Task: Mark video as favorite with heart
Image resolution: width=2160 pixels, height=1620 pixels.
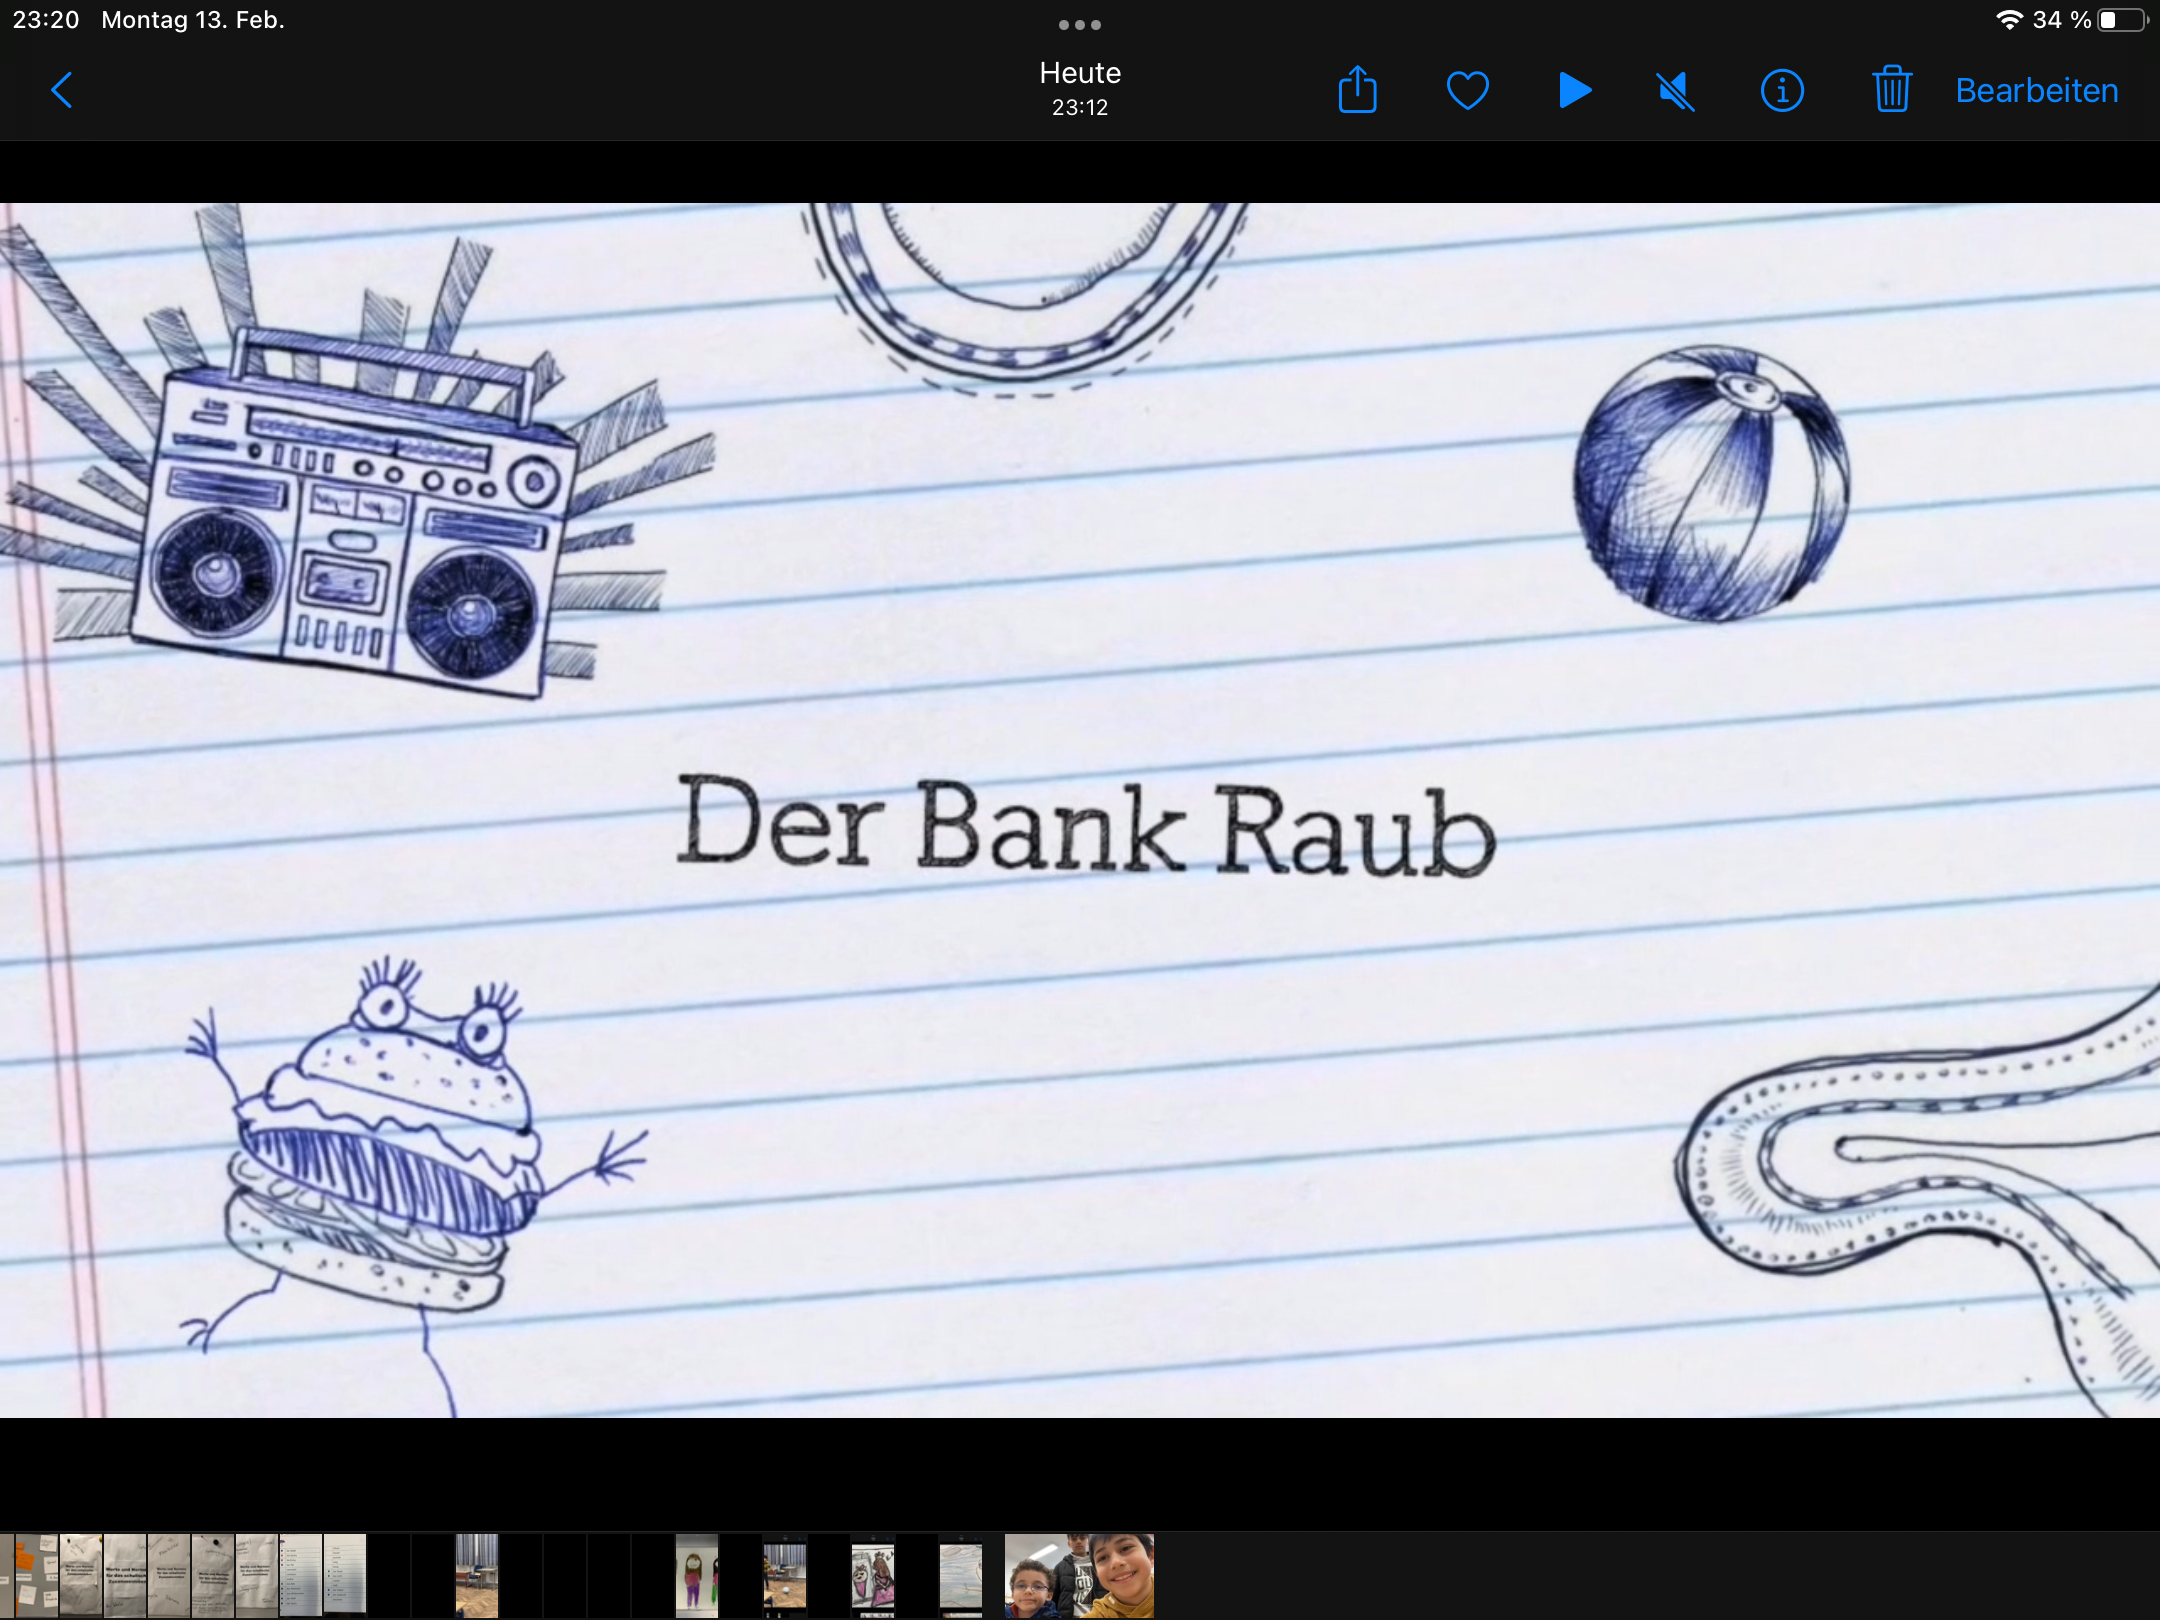Action: point(1467,91)
